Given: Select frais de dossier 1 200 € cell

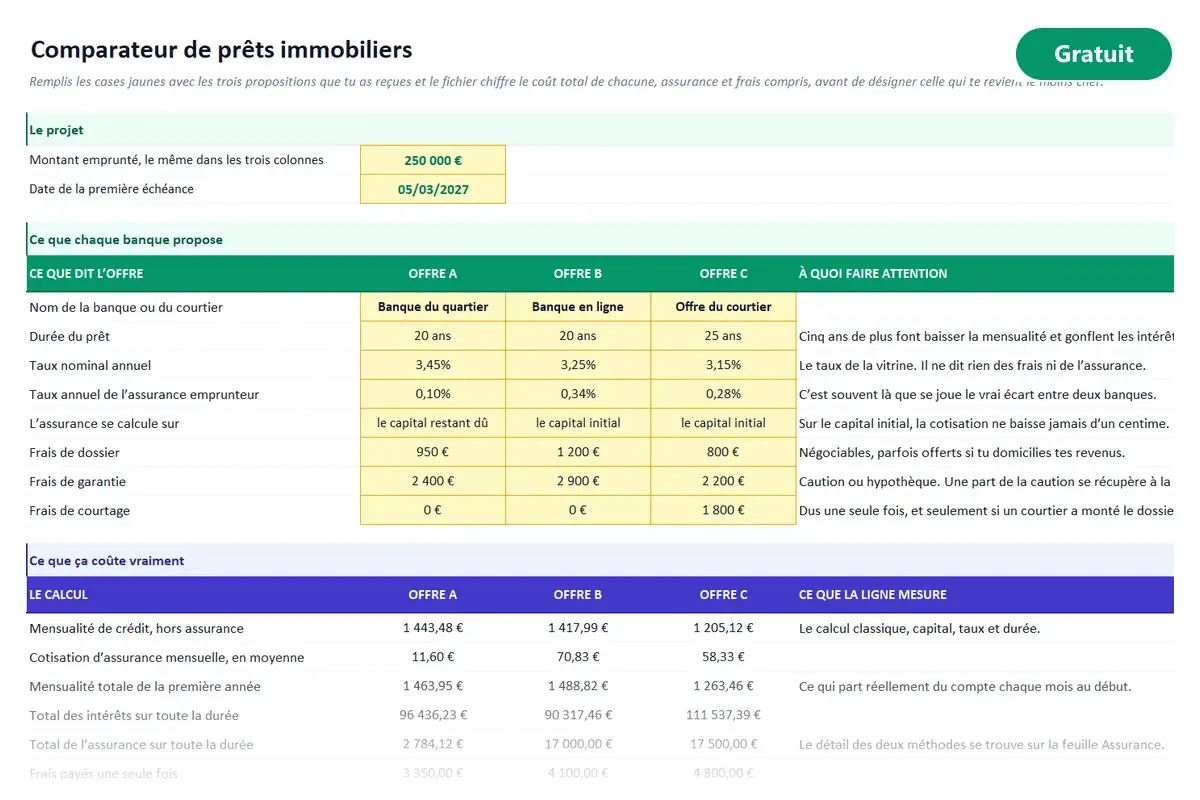Looking at the screenshot, I should 578,452.
